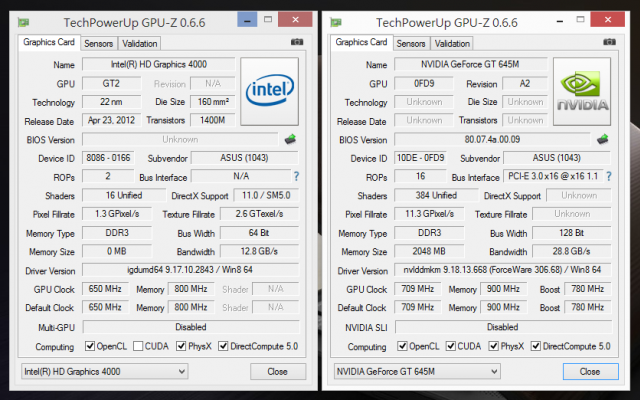Maximize the Intel GPU-Z window

268,20
